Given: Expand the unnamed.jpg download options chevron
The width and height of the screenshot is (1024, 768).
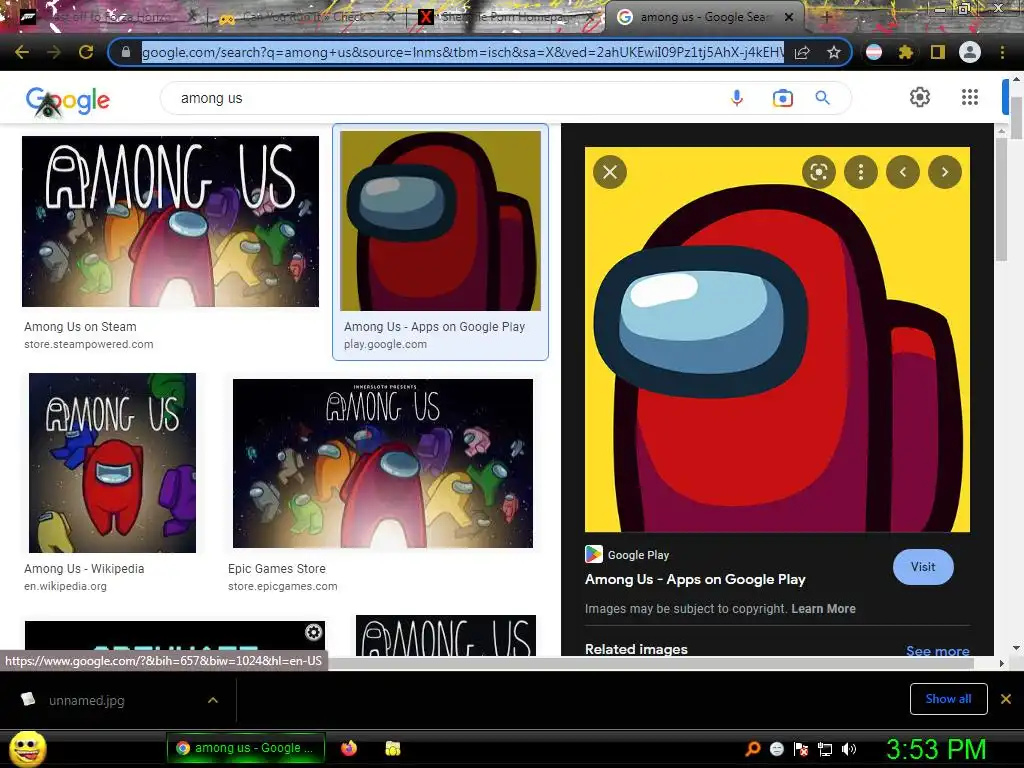Looking at the screenshot, I should pos(213,700).
